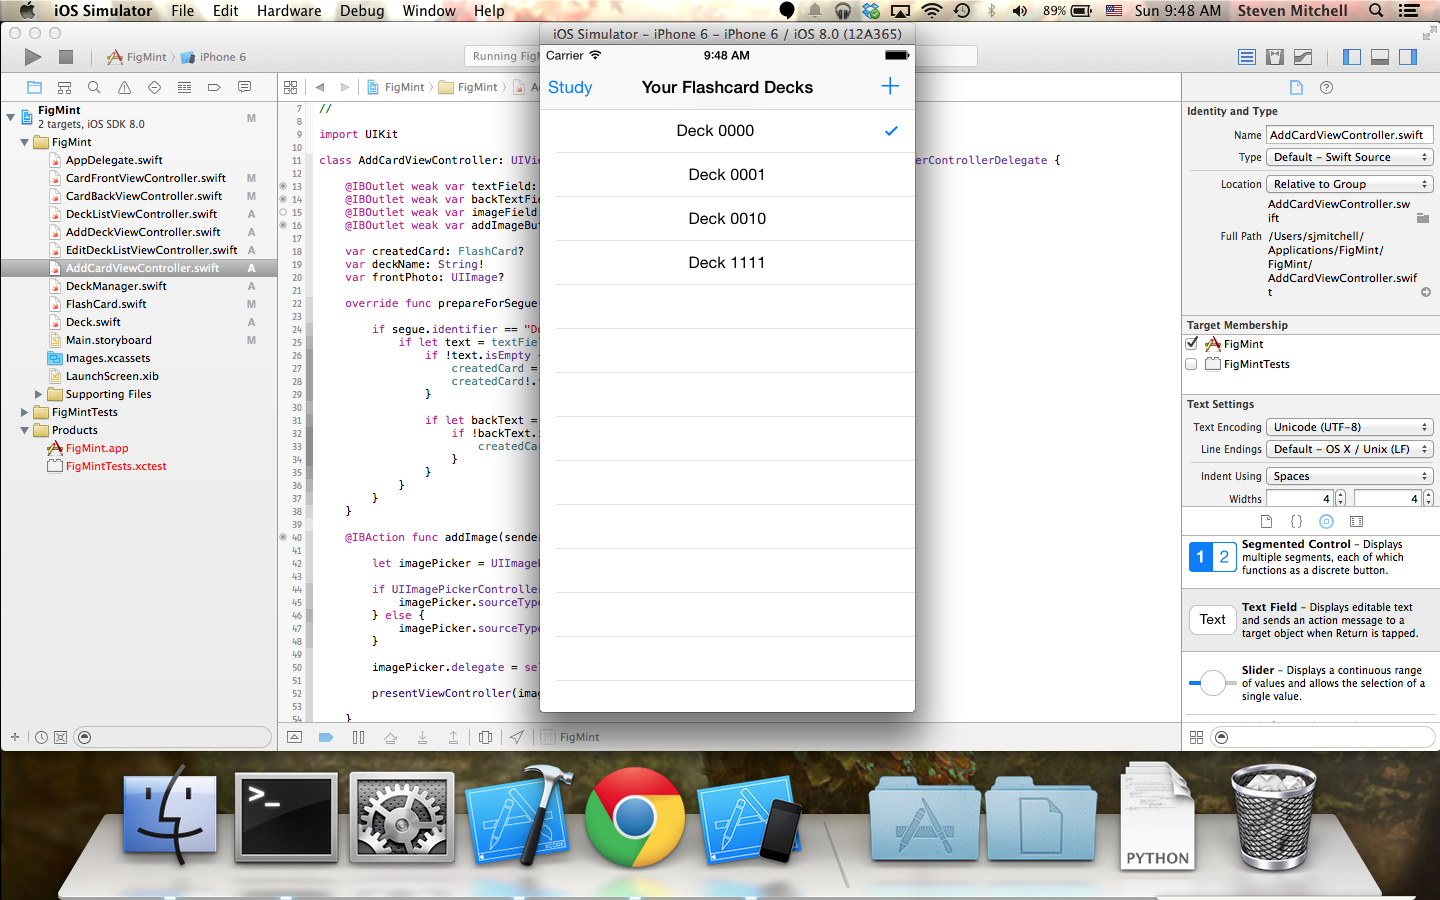
Task: Show the Quick Help inspector
Action: pos(1326,87)
